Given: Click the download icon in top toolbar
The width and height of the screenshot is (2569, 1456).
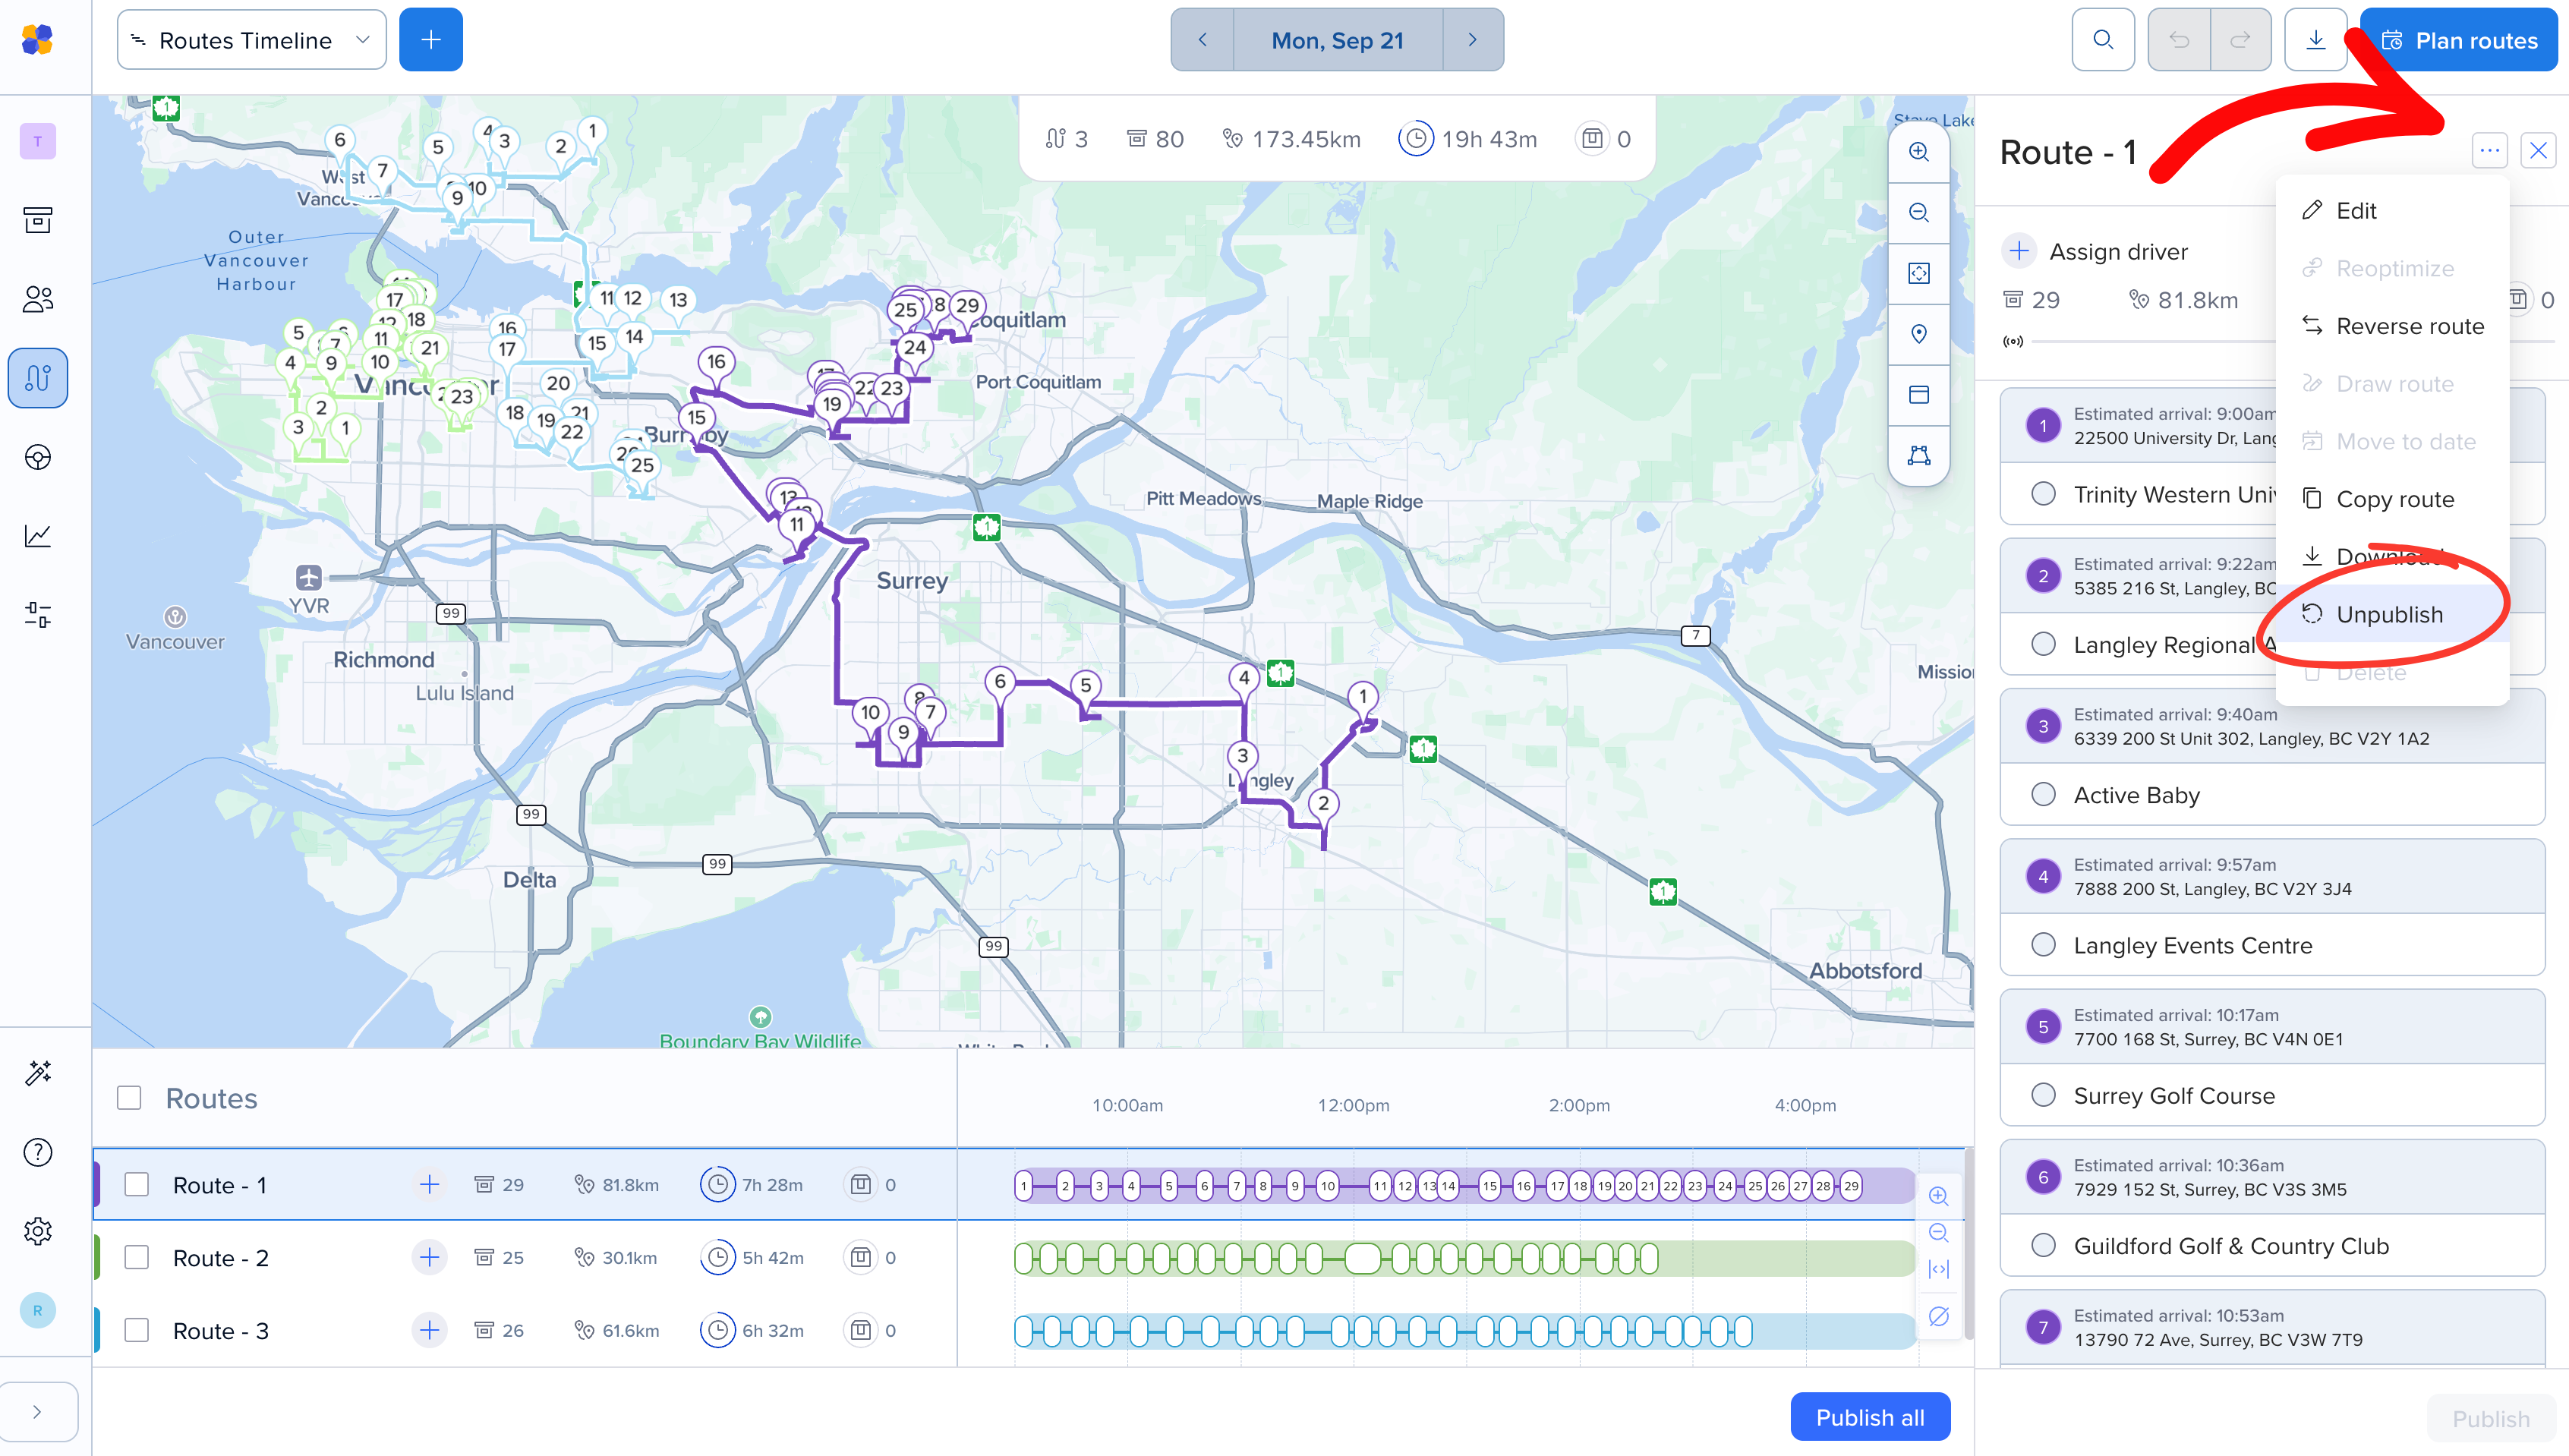Looking at the screenshot, I should click(2315, 40).
